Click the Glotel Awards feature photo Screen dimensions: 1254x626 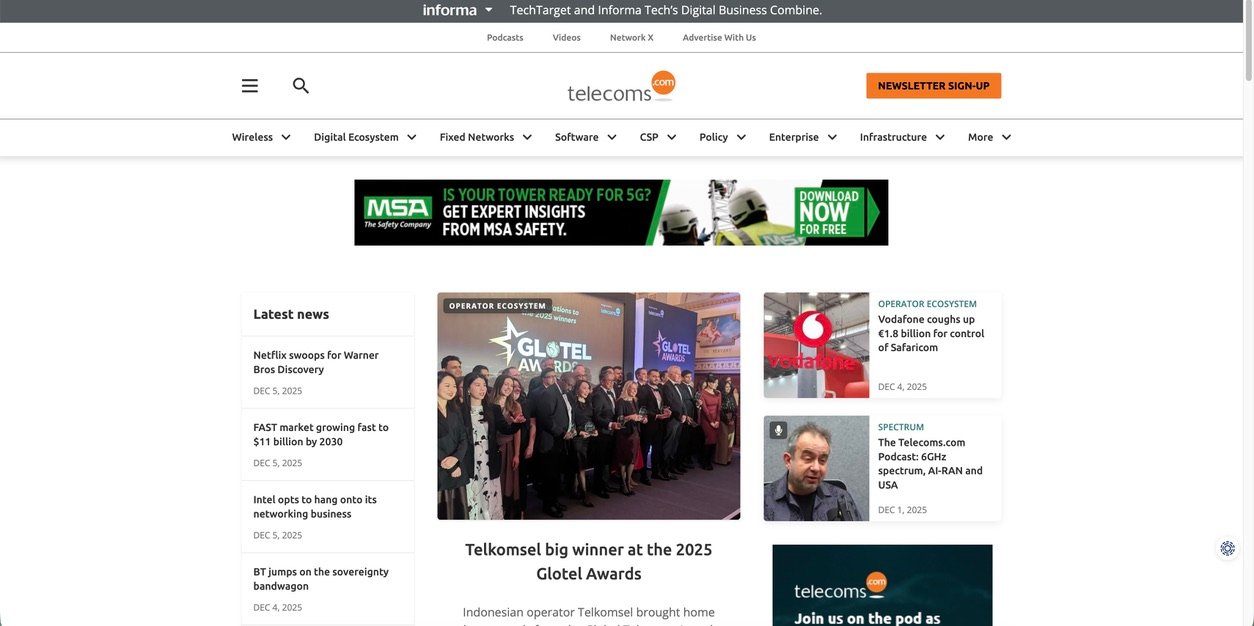[x=589, y=406]
